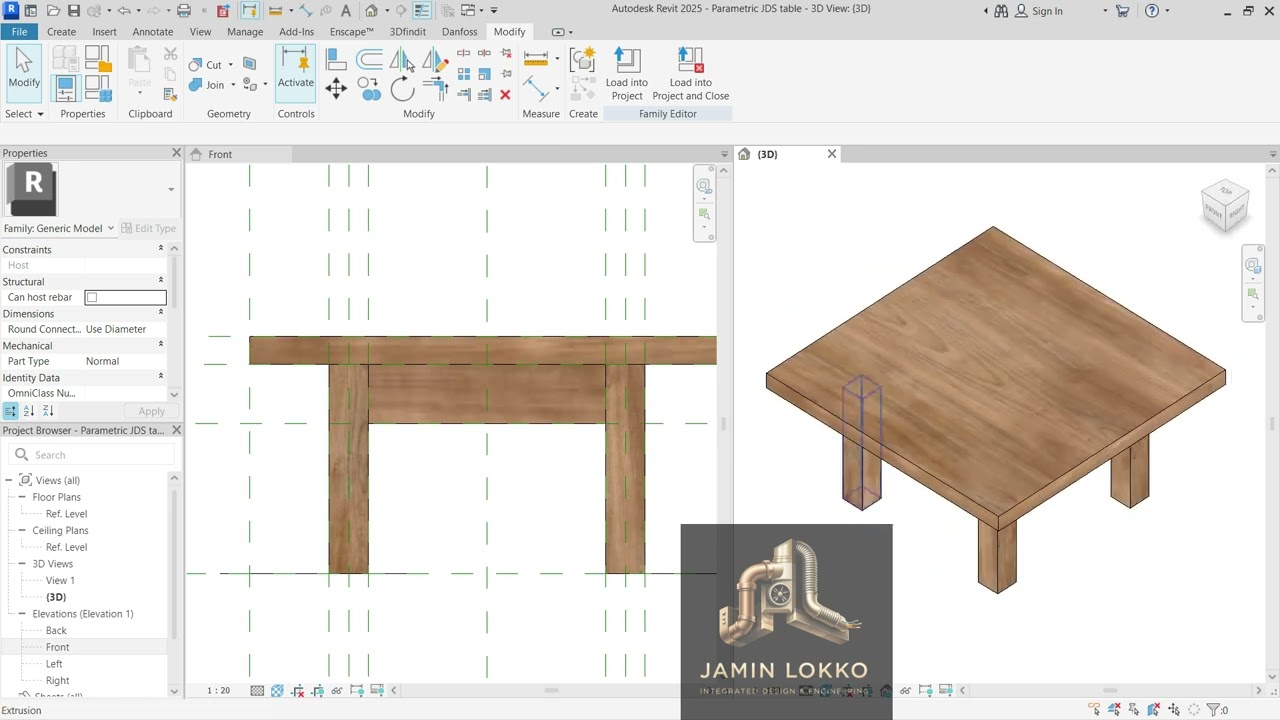
Task: Click Sign In
Action: (1047, 11)
